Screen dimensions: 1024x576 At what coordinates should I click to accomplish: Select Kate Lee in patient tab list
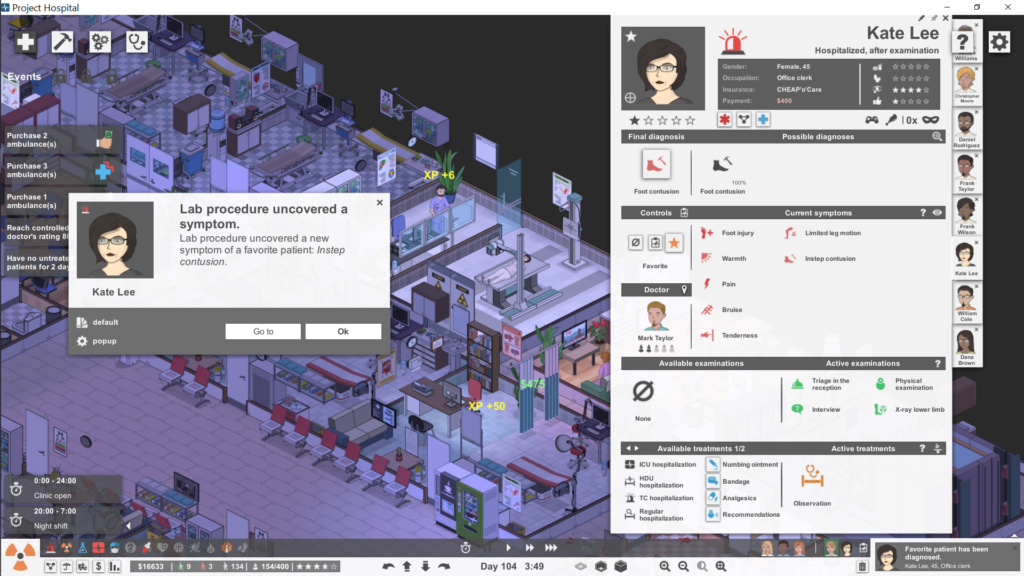click(966, 260)
